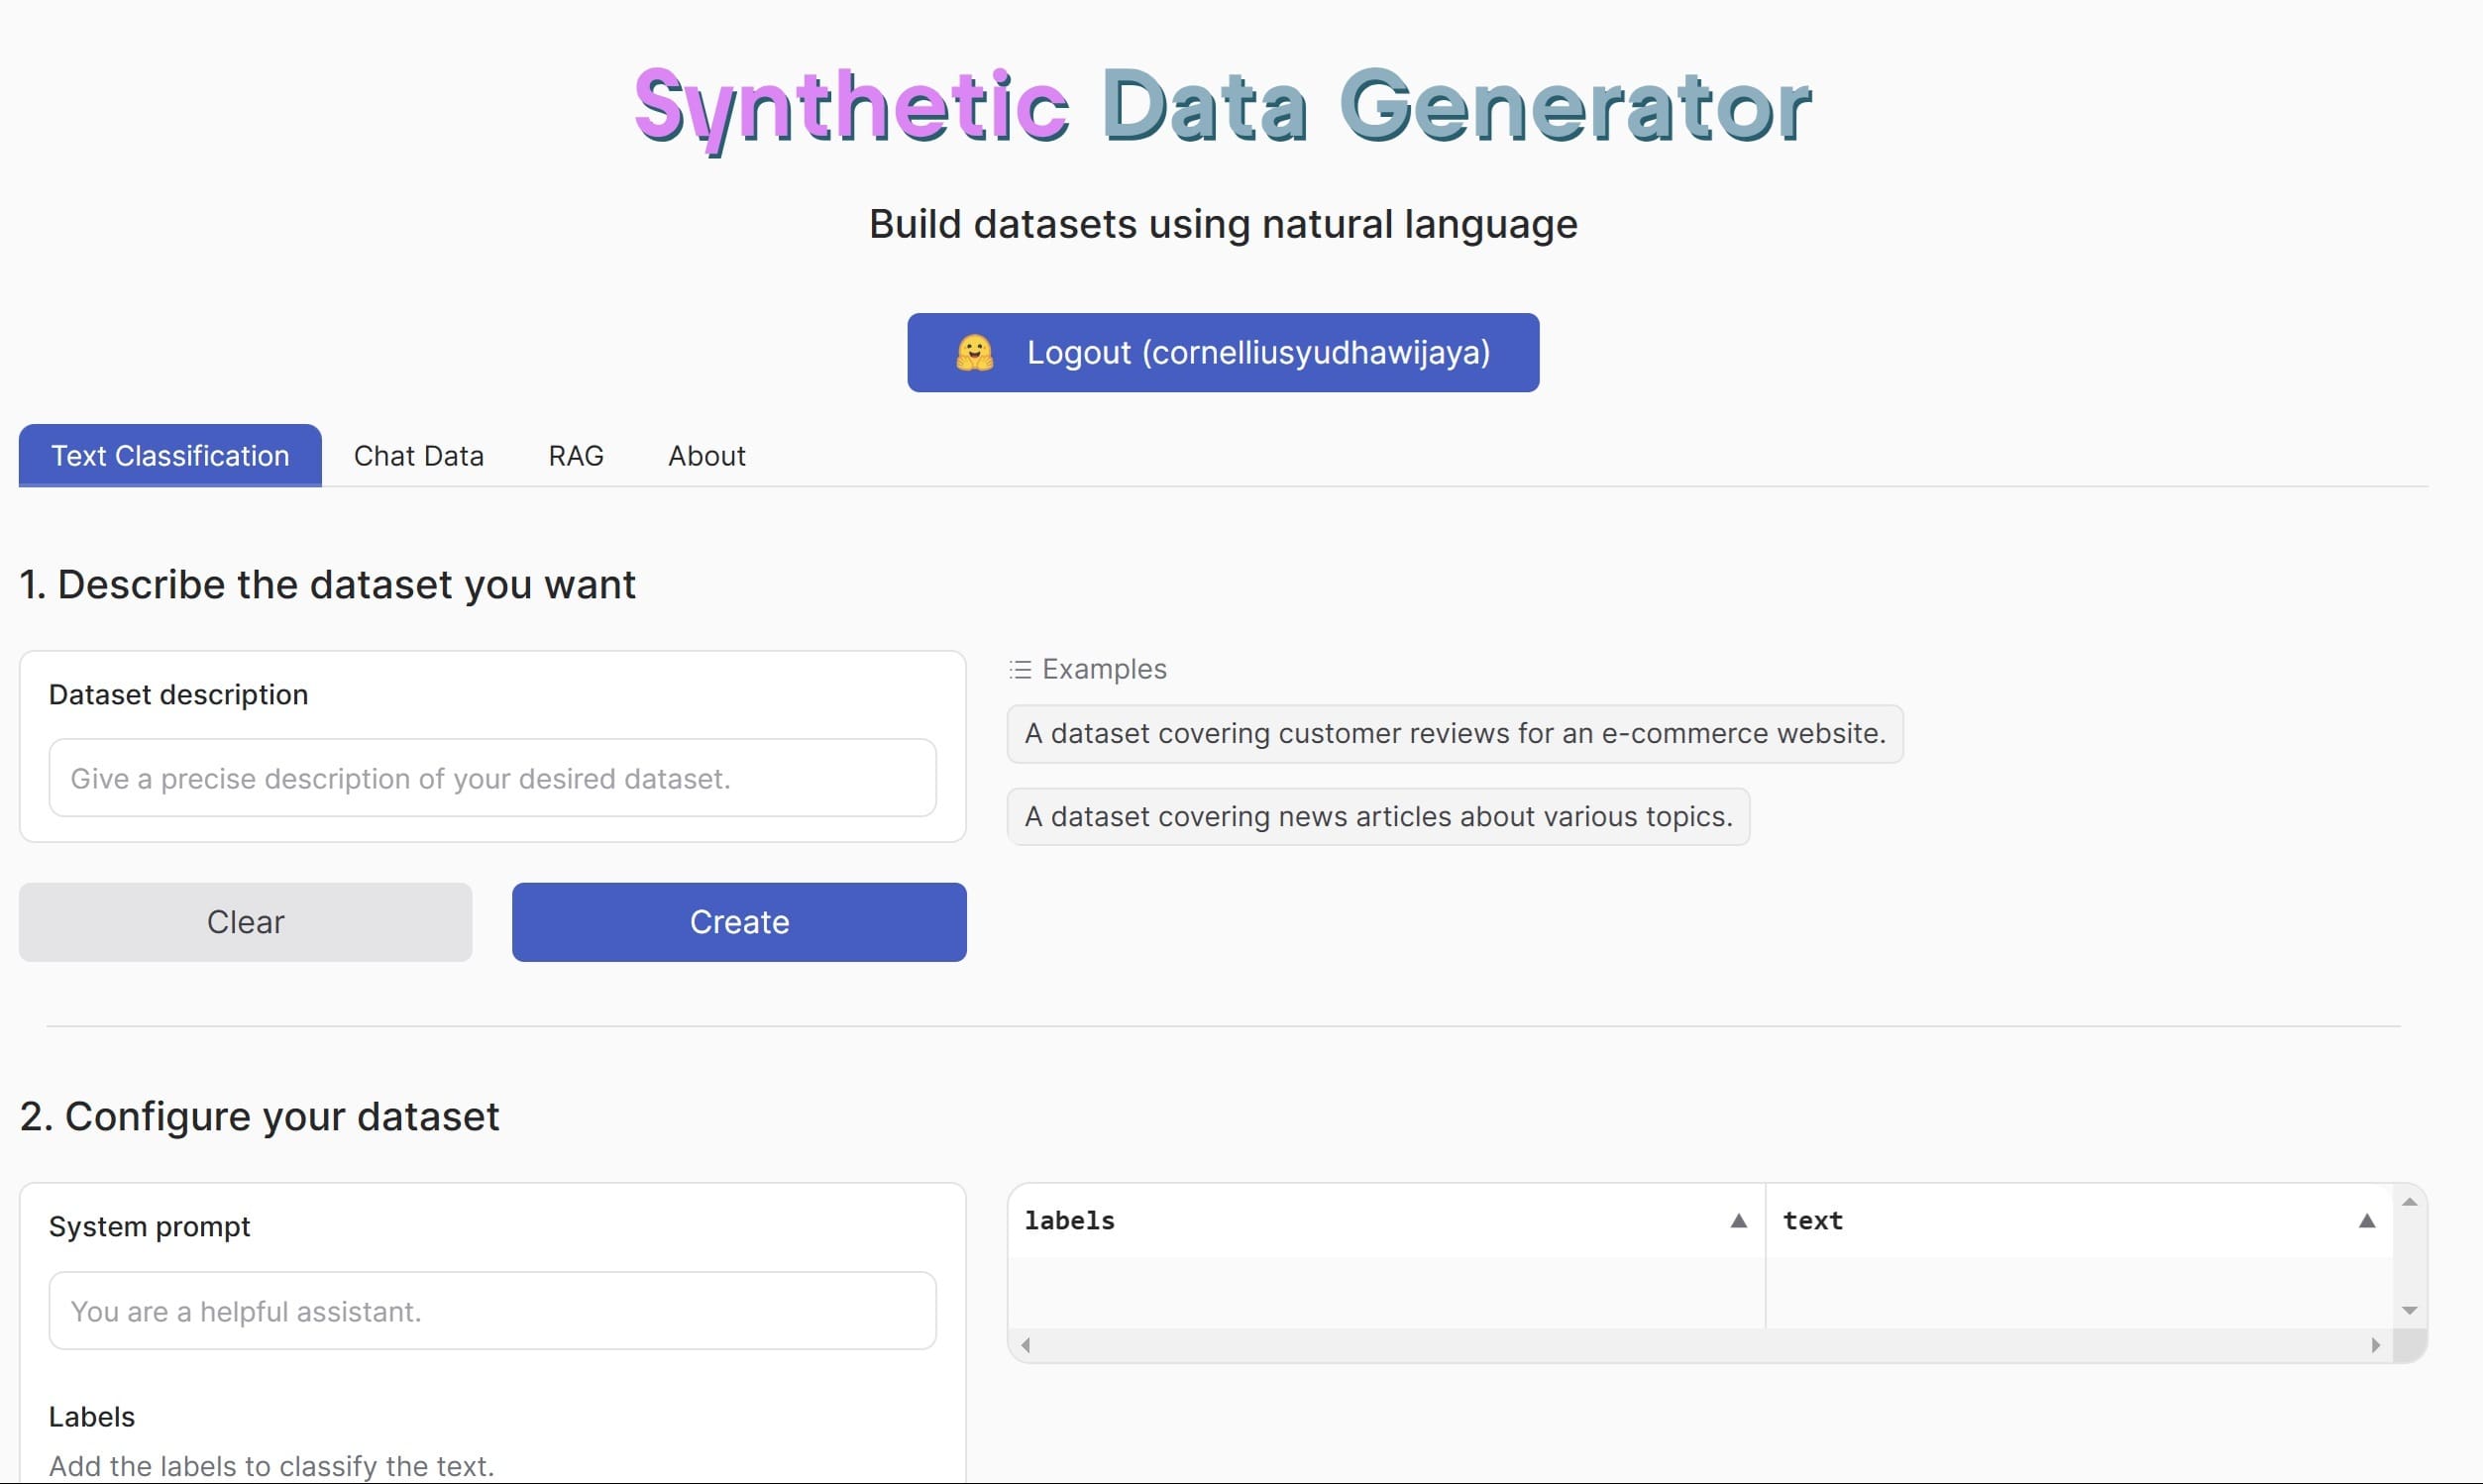
Task: Focus the System prompt input field
Action: [x=492, y=1310]
